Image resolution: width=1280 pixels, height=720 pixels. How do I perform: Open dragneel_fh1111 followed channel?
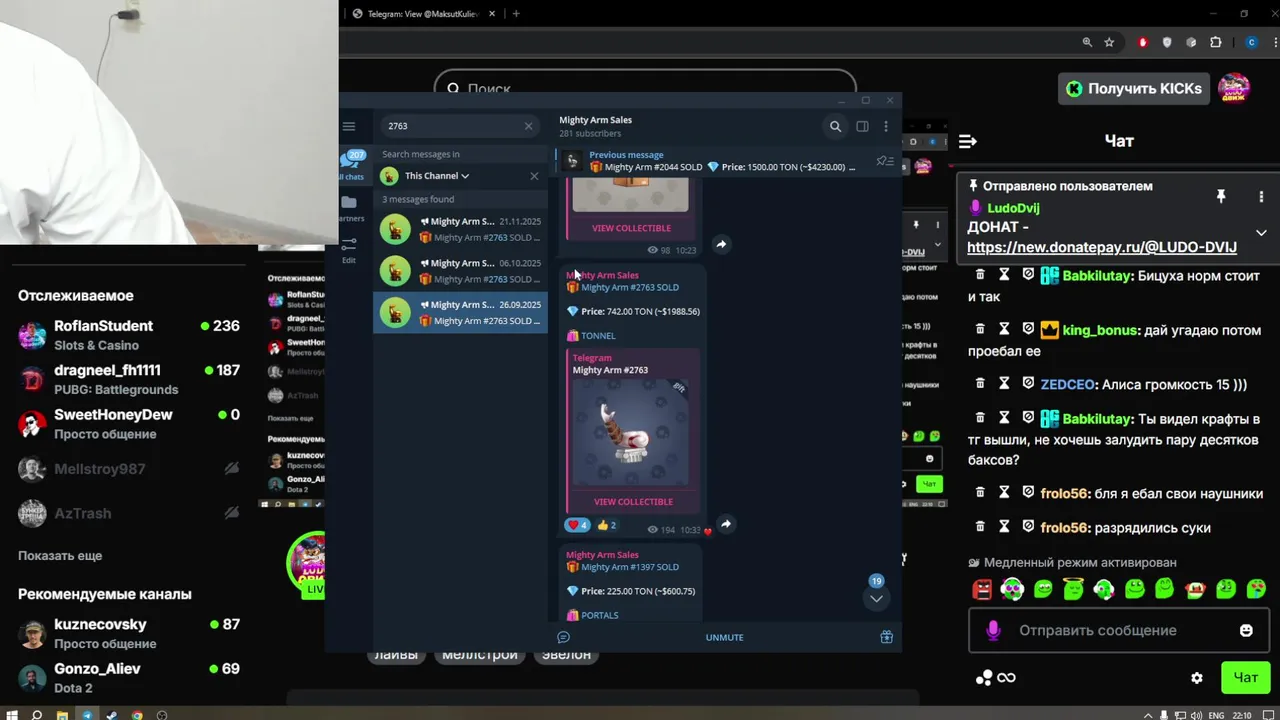128,379
